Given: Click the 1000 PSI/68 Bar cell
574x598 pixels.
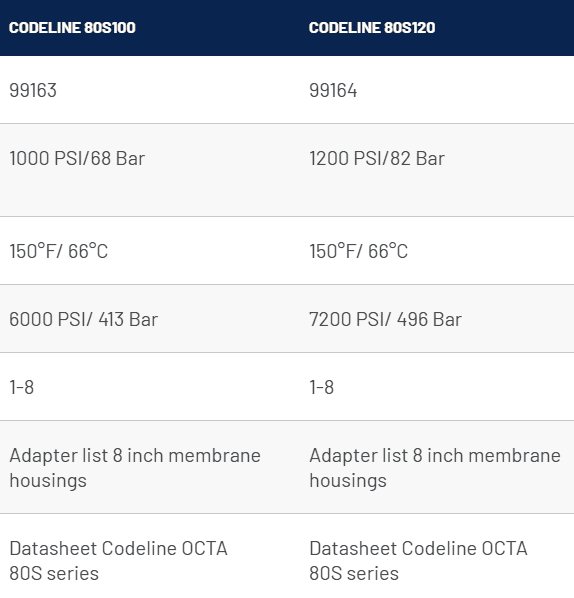Looking at the screenshot, I should [x=77, y=159].
